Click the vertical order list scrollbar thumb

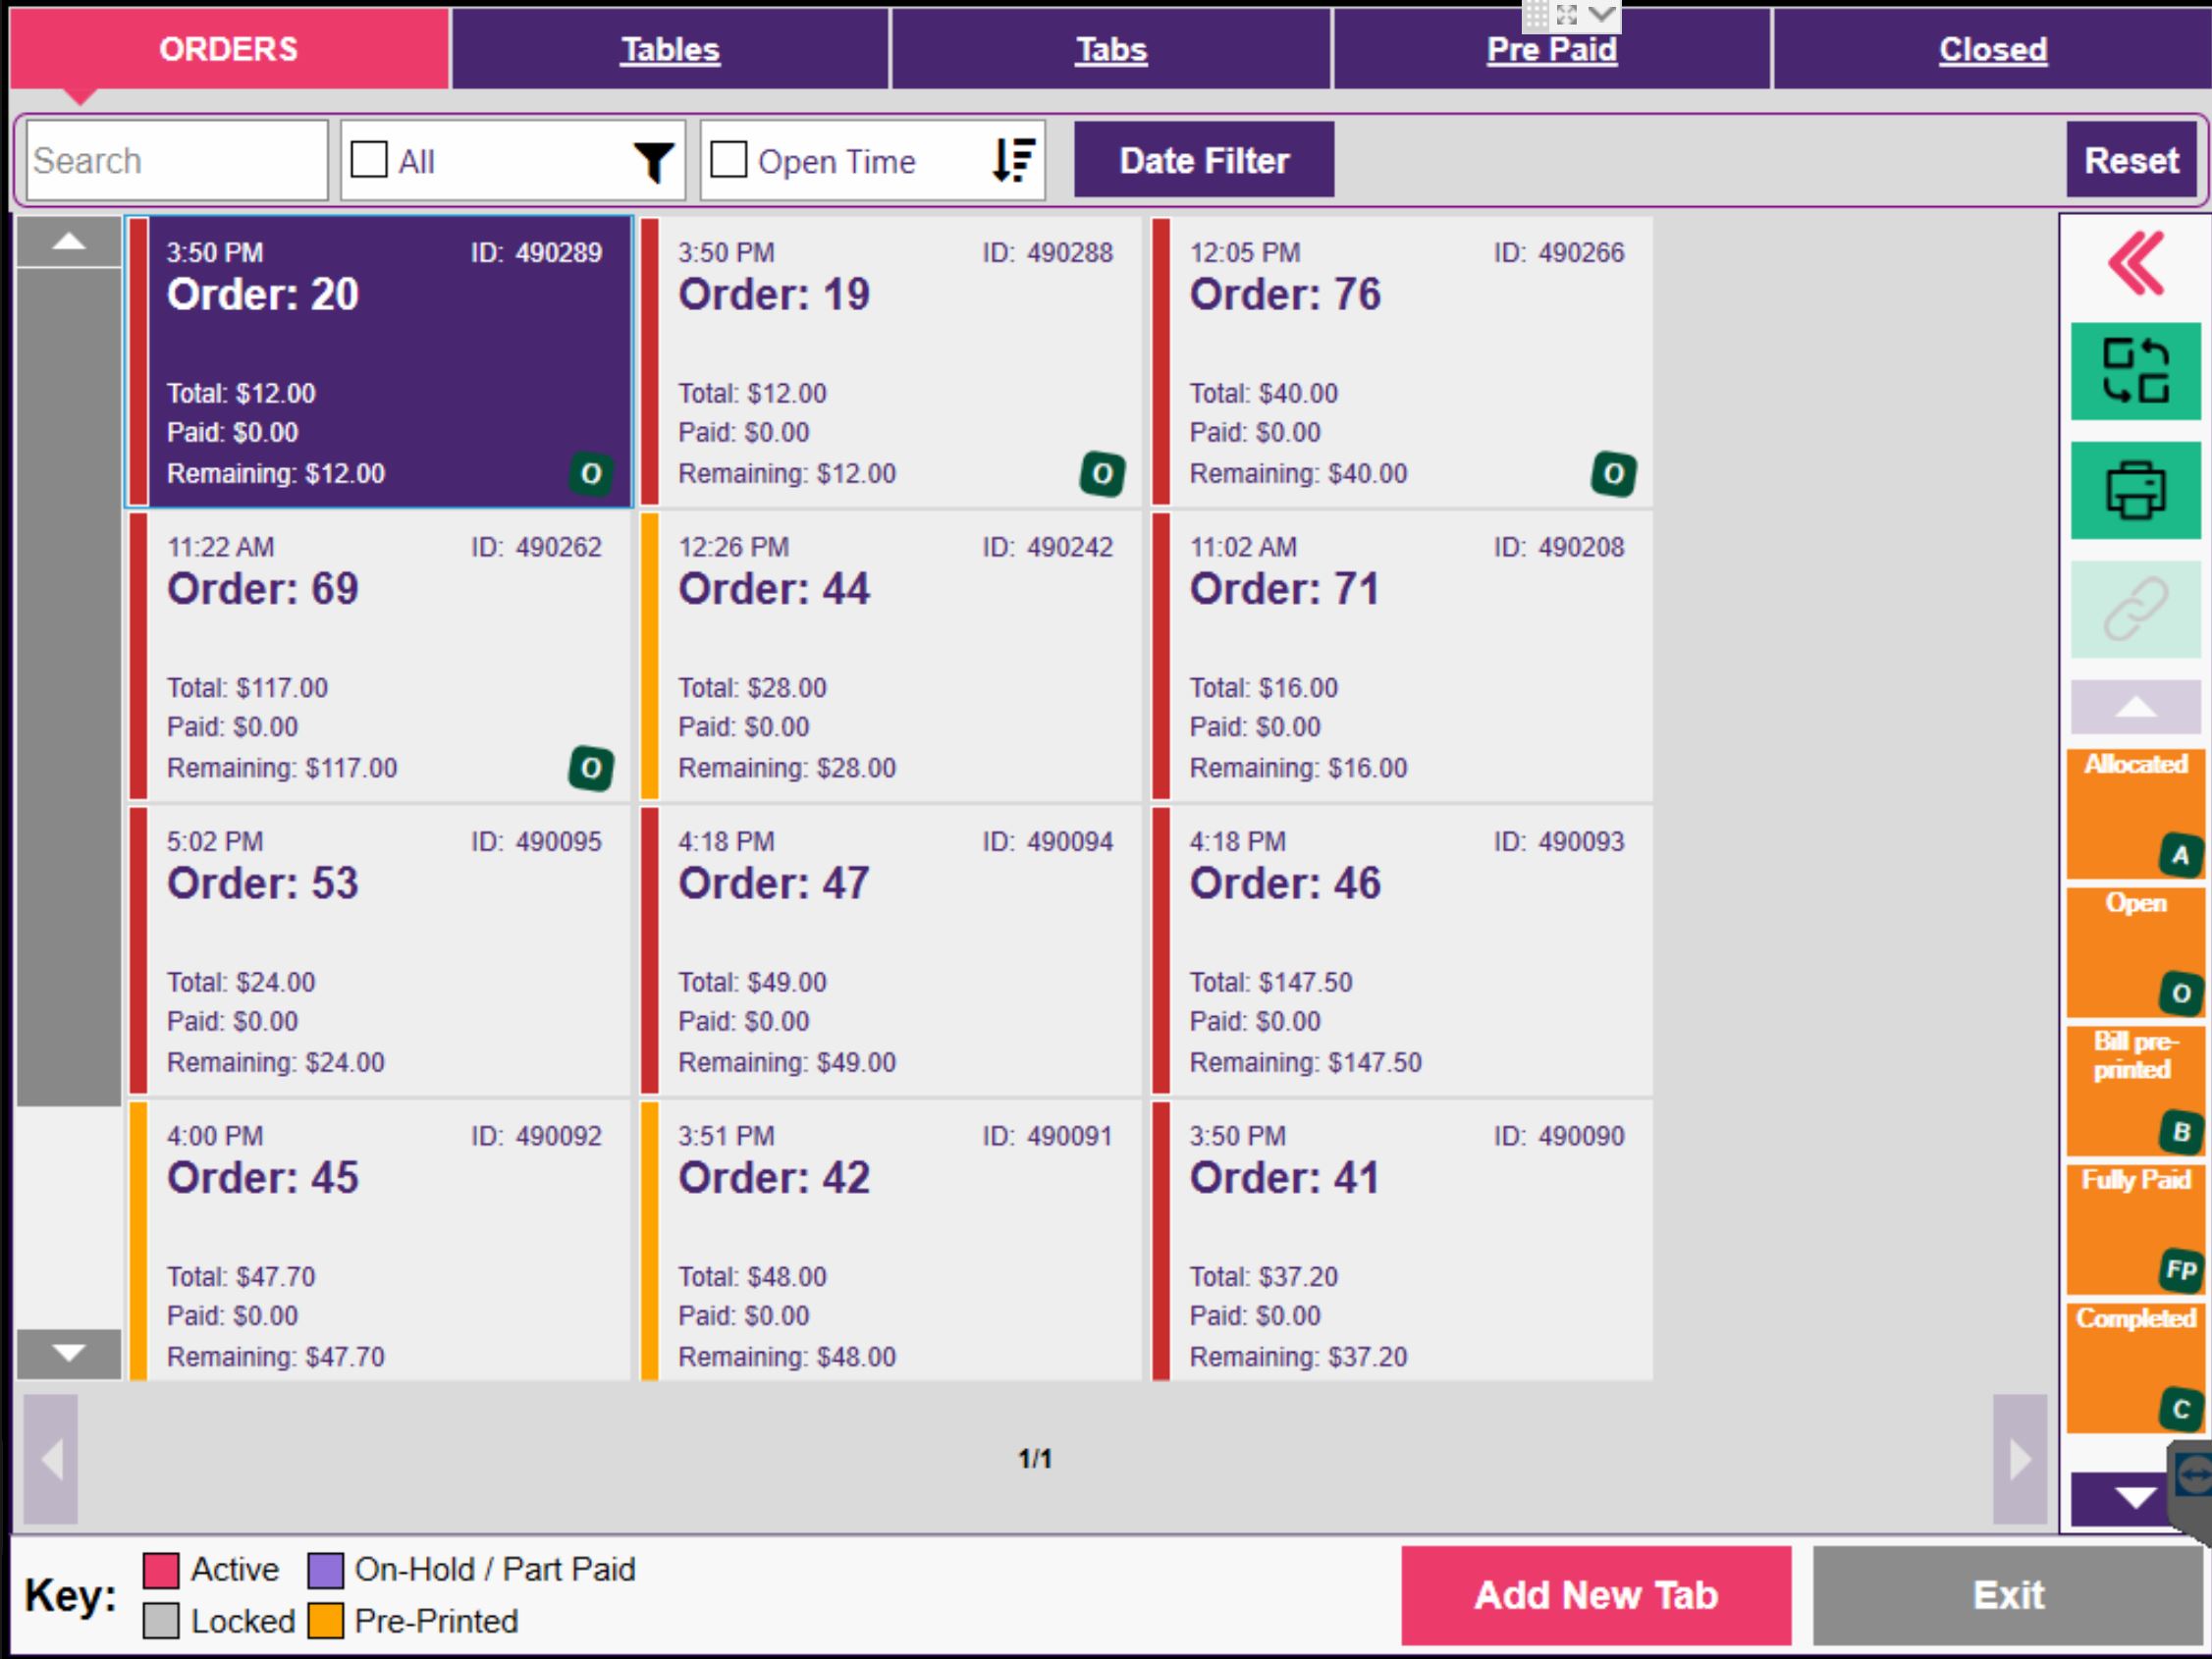click(x=69, y=687)
